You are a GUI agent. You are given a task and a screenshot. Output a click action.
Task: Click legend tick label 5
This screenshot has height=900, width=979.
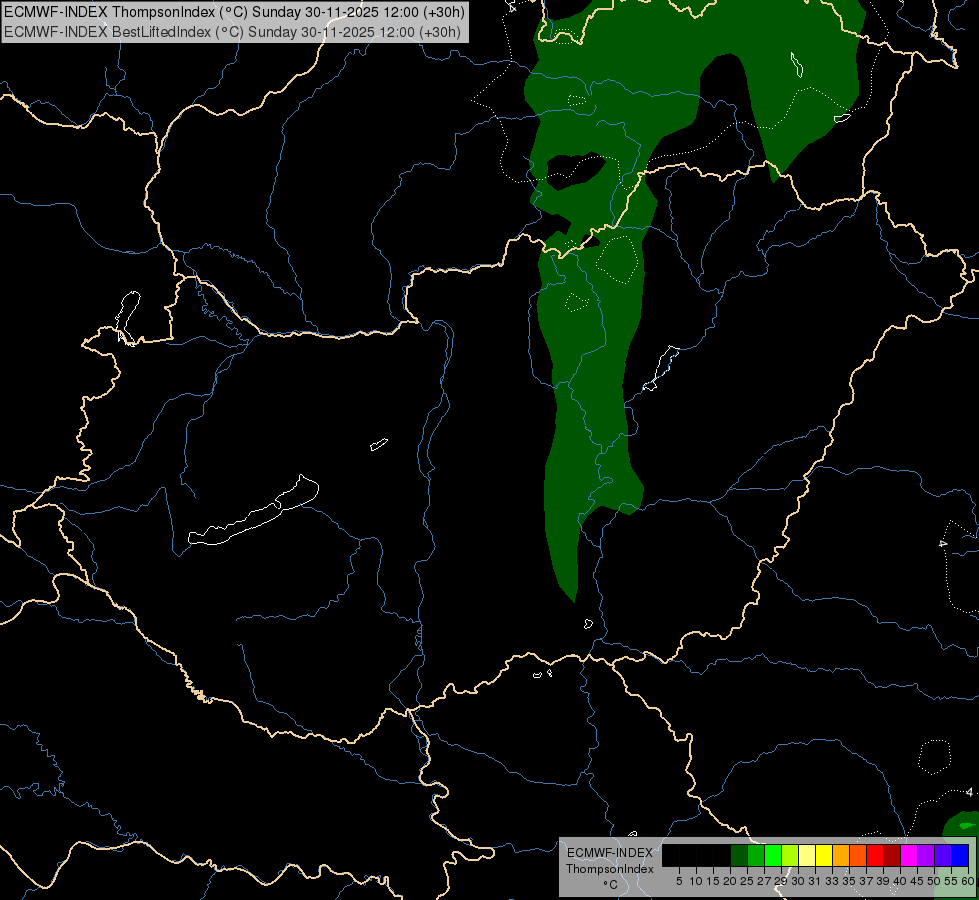point(679,881)
